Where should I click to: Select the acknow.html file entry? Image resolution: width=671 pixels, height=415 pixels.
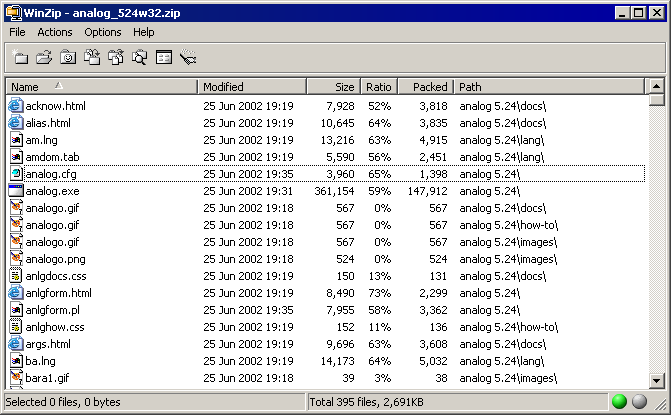tap(55, 105)
